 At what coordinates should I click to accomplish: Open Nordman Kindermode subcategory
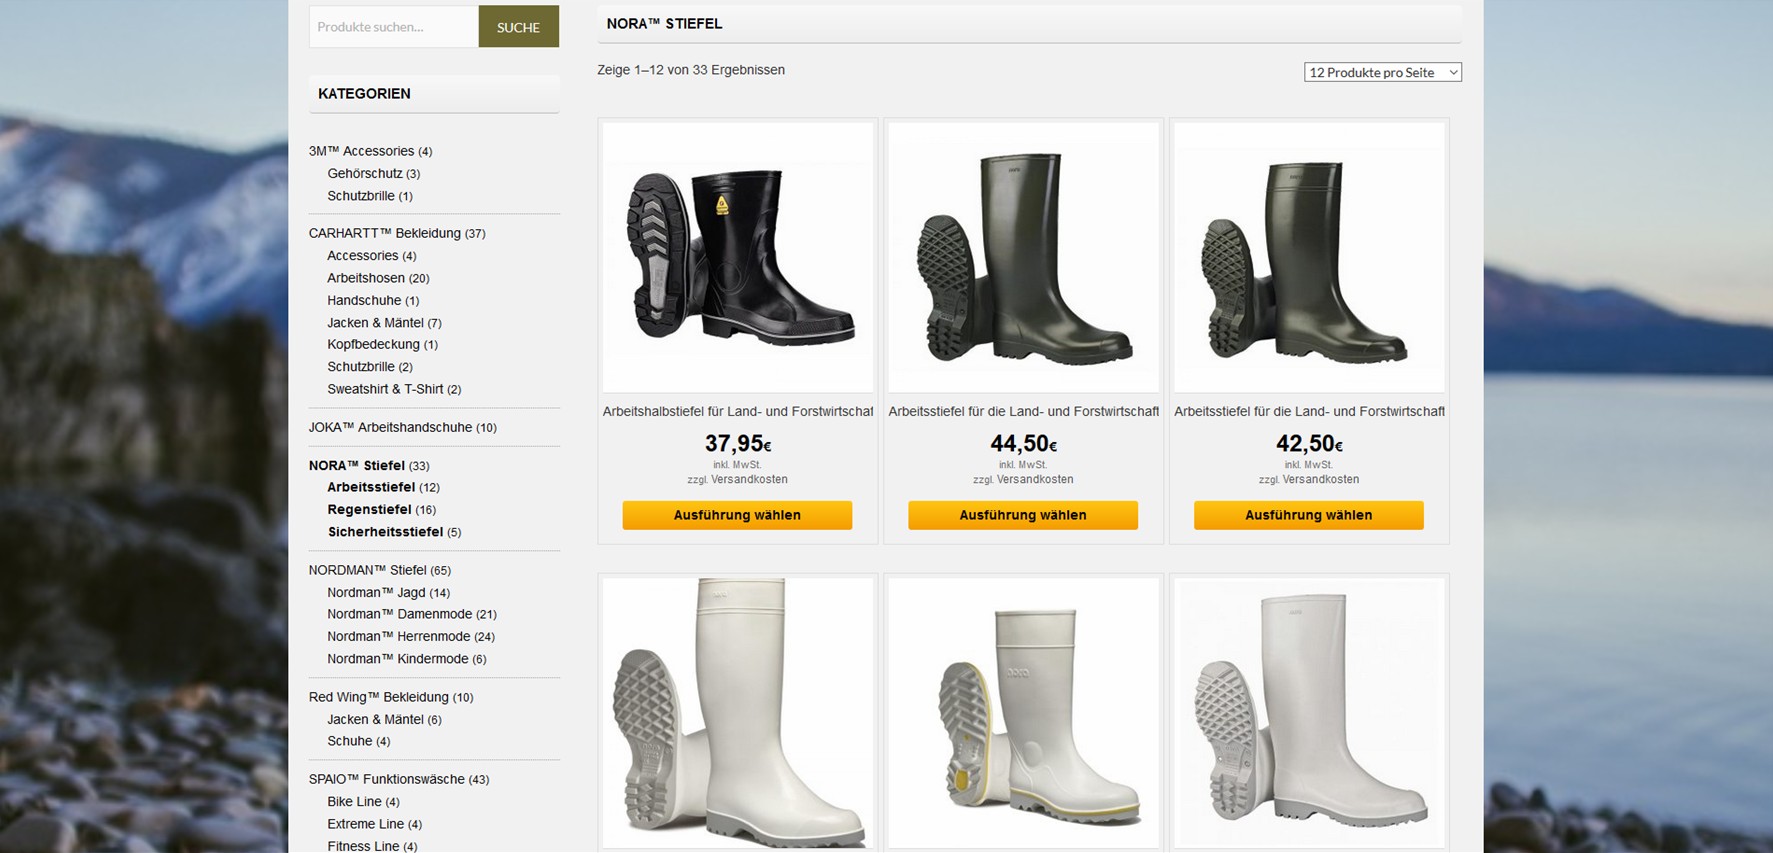(397, 659)
